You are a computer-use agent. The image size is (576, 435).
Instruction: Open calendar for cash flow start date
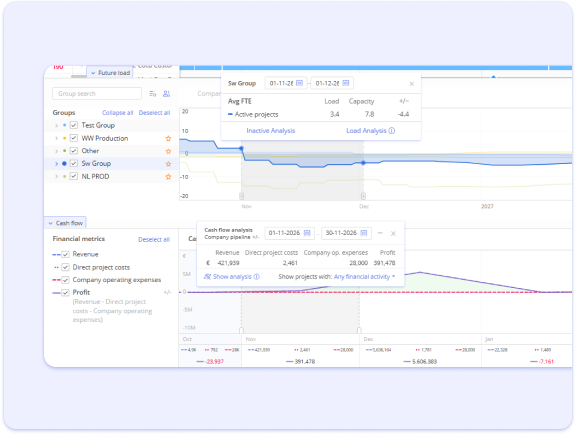(307, 233)
